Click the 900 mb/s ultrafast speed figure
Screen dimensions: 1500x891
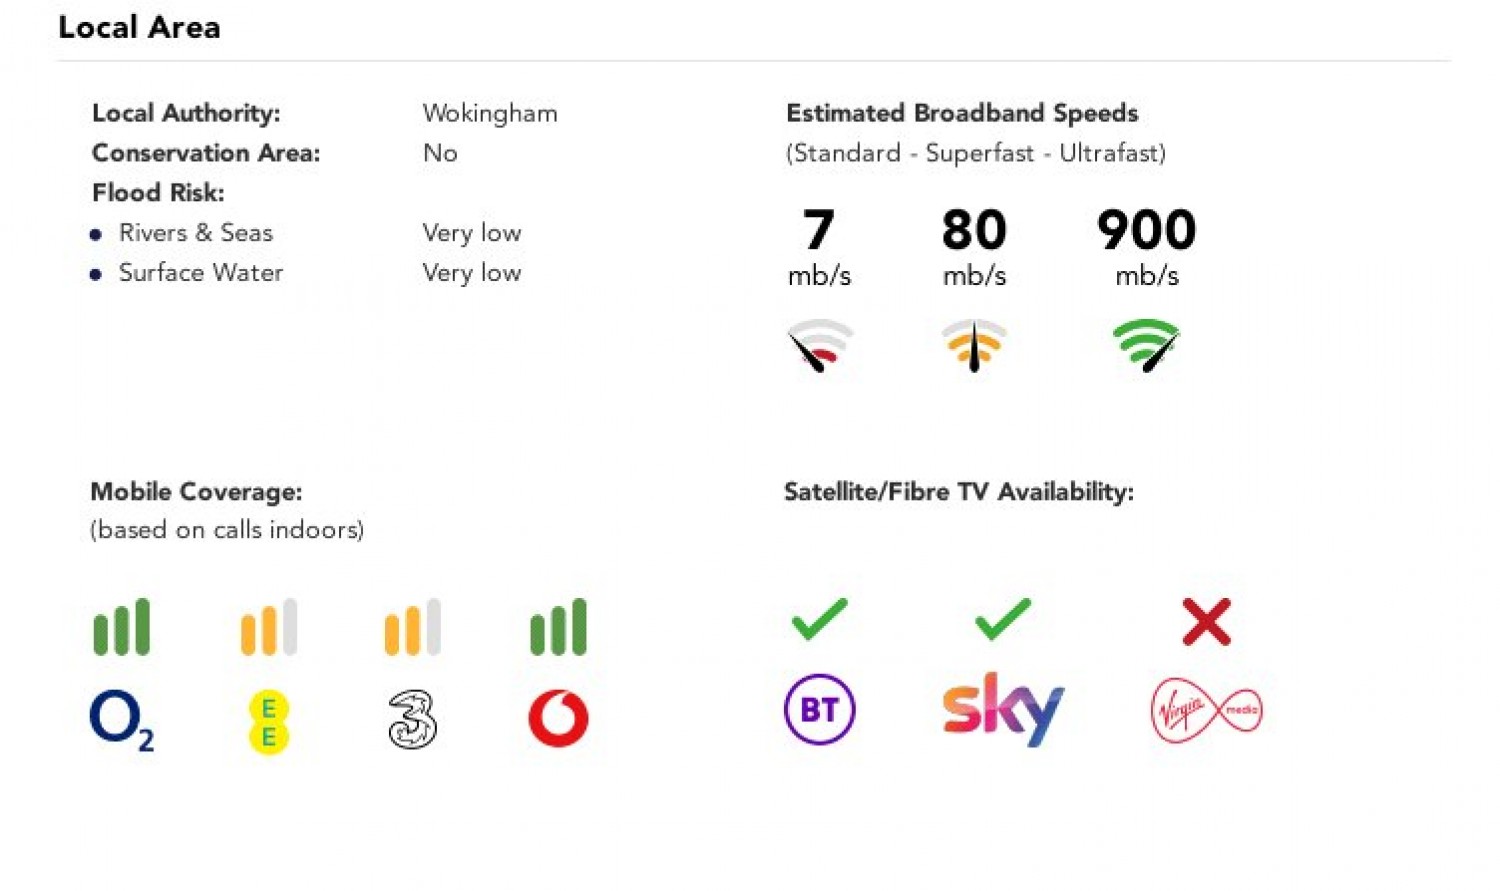click(x=1146, y=231)
